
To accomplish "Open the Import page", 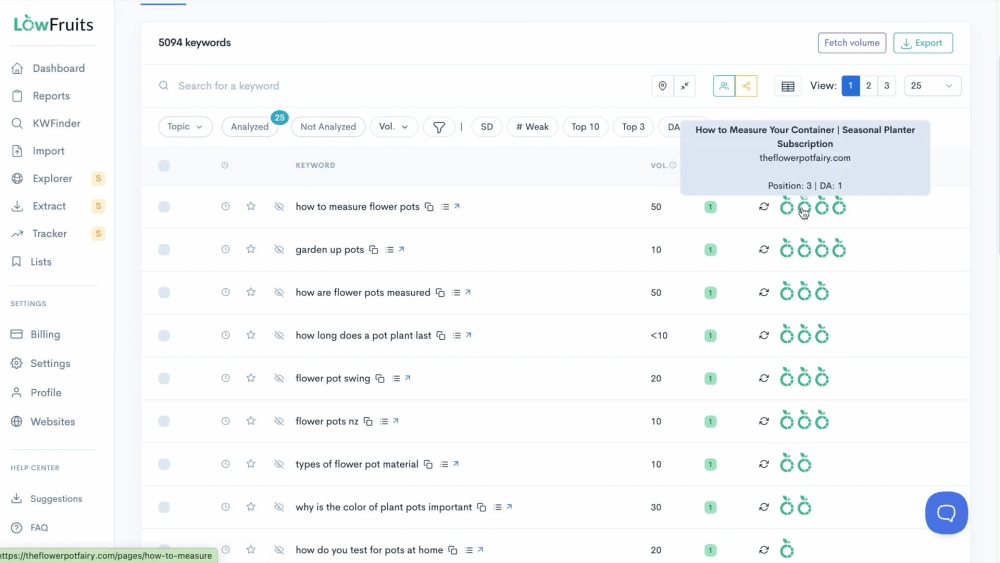I will (38, 151).
